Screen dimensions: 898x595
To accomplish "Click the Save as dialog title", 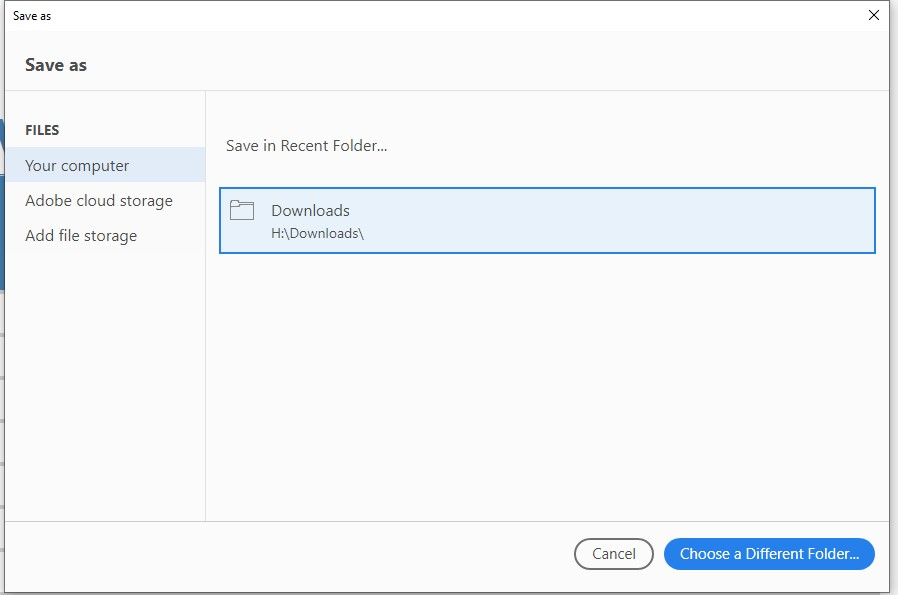I will pyautogui.click(x=55, y=64).
